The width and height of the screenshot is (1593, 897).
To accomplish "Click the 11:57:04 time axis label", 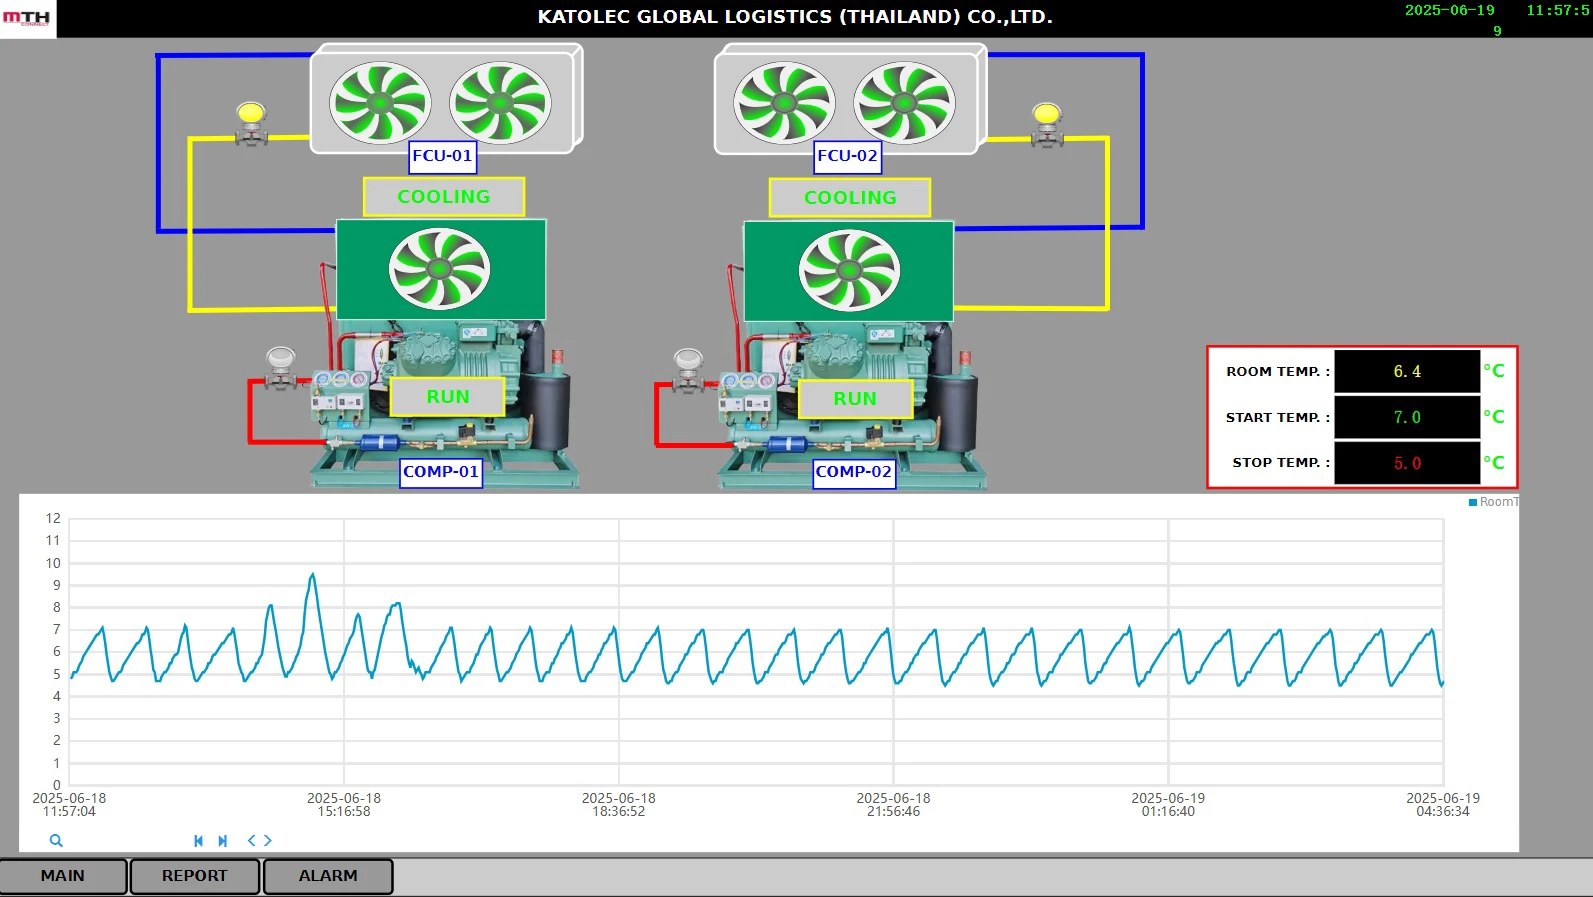I will point(69,805).
